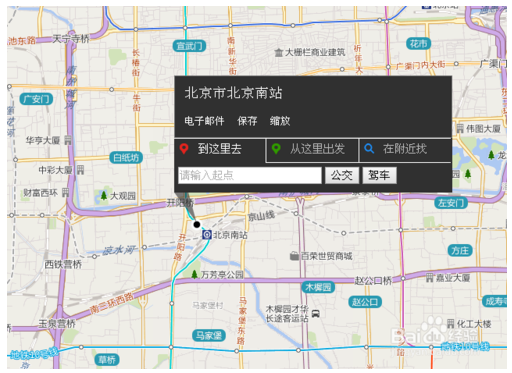This screenshot has width=512, height=373.
Task: Click the 南三环西路 road label
Action: pyautogui.click(x=111, y=303)
